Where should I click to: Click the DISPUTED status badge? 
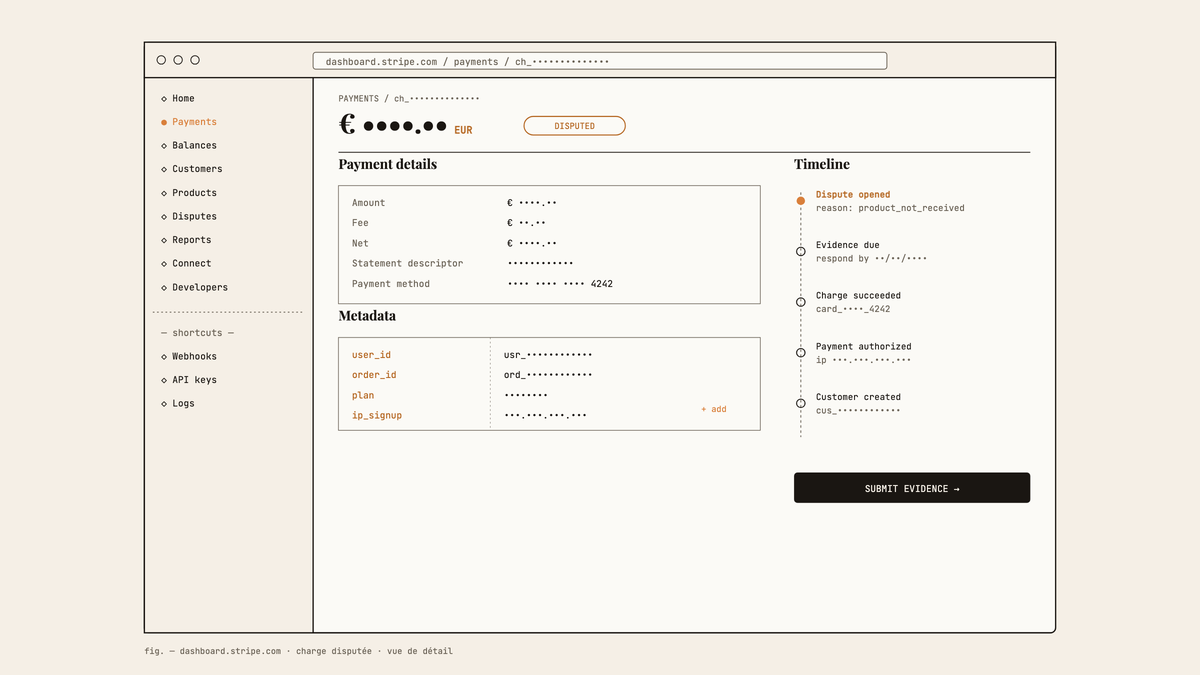(x=574, y=126)
